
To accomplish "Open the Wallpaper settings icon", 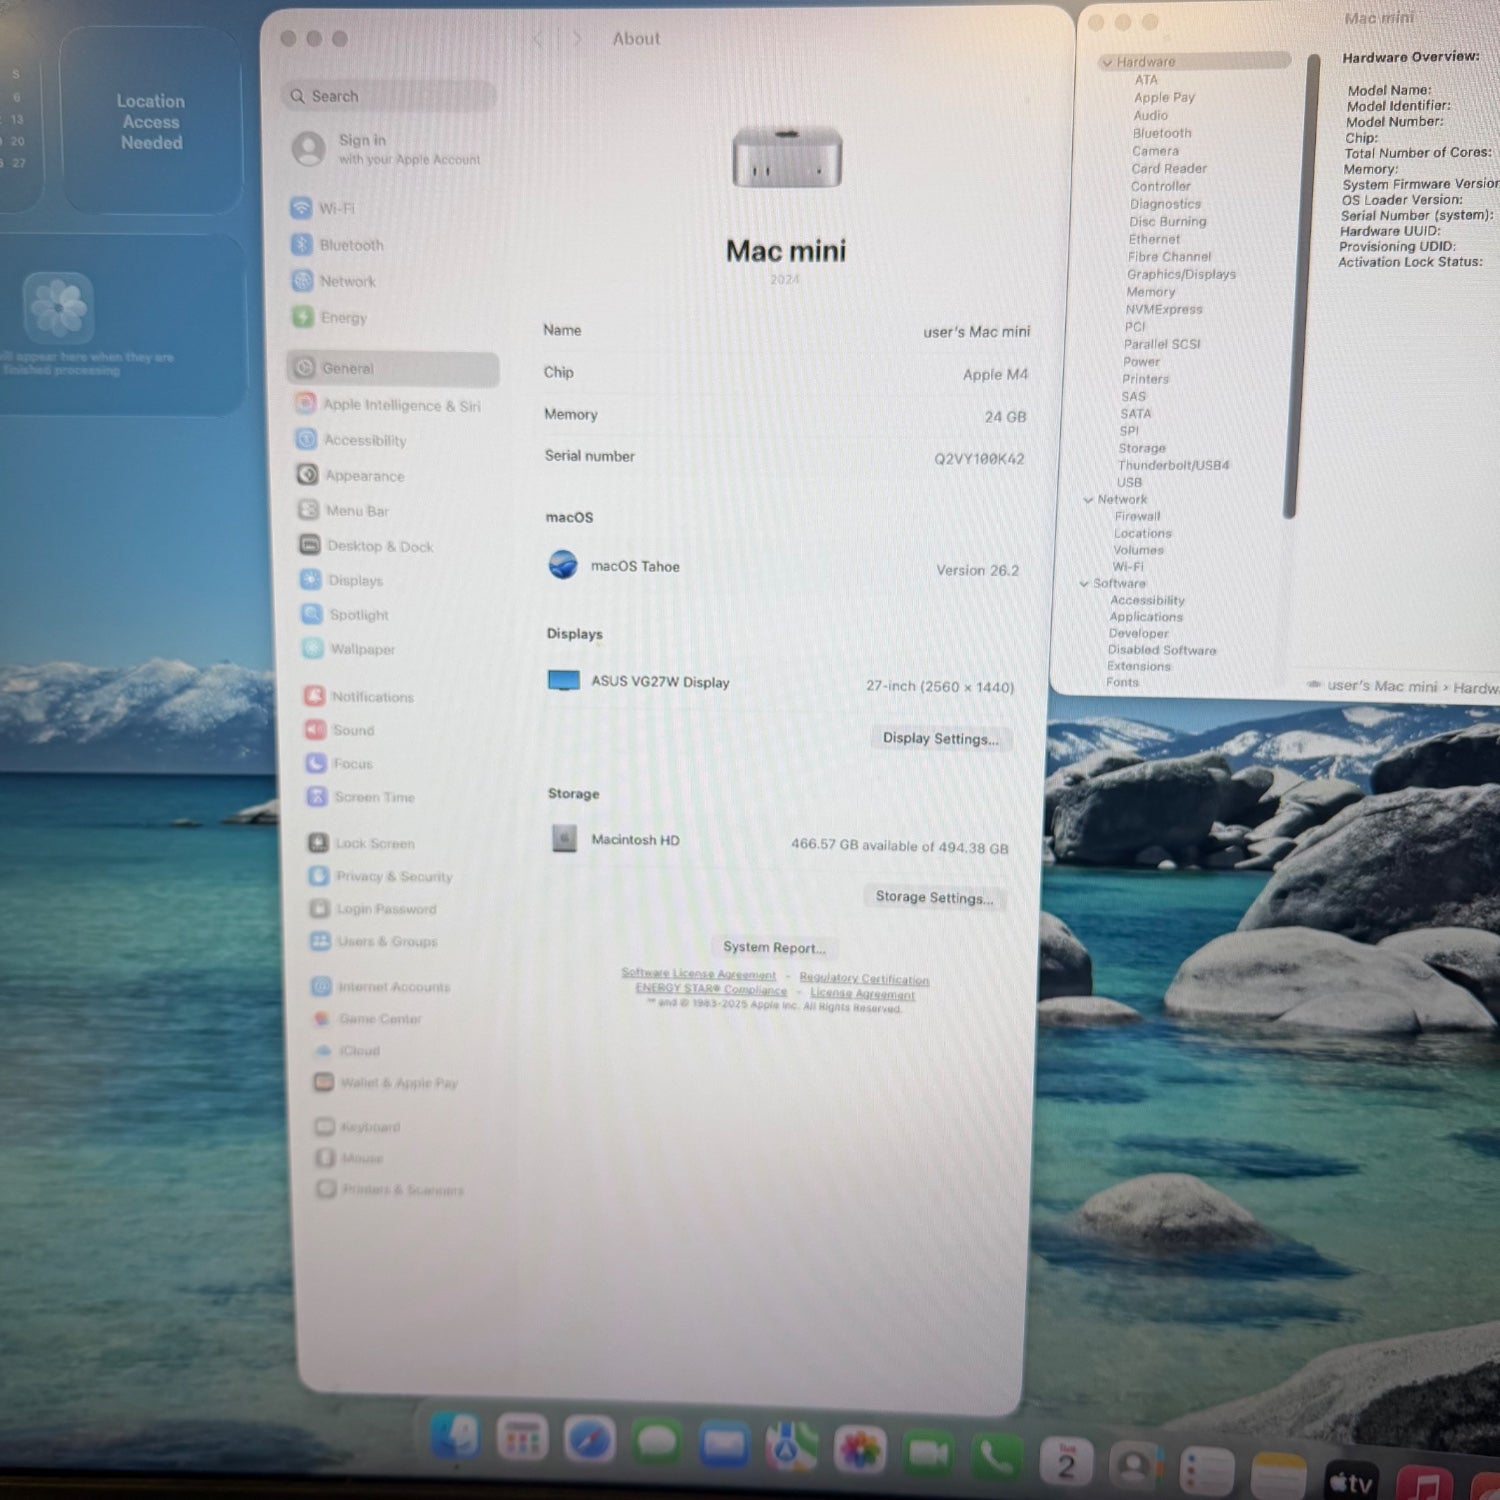I will click(x=313, y=649).
